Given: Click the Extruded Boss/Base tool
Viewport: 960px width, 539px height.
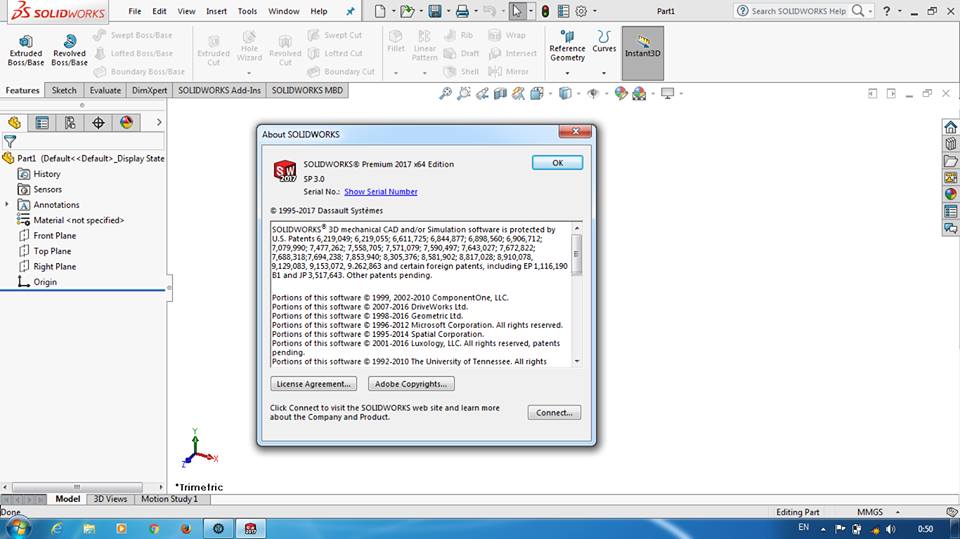Looking at the screenshot, I should coord(26,50).
